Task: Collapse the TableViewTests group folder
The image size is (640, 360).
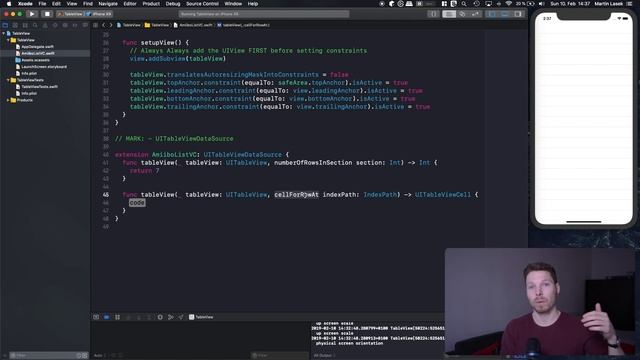Action: (x=8, y=80)
